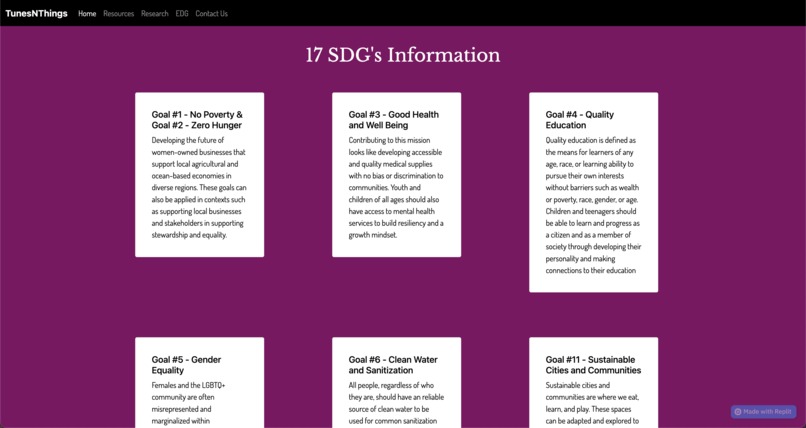Select the Goal #1 No Poverty card title
Image resolution: width=806 pixels, height=428 pixels.
[197, 120]
